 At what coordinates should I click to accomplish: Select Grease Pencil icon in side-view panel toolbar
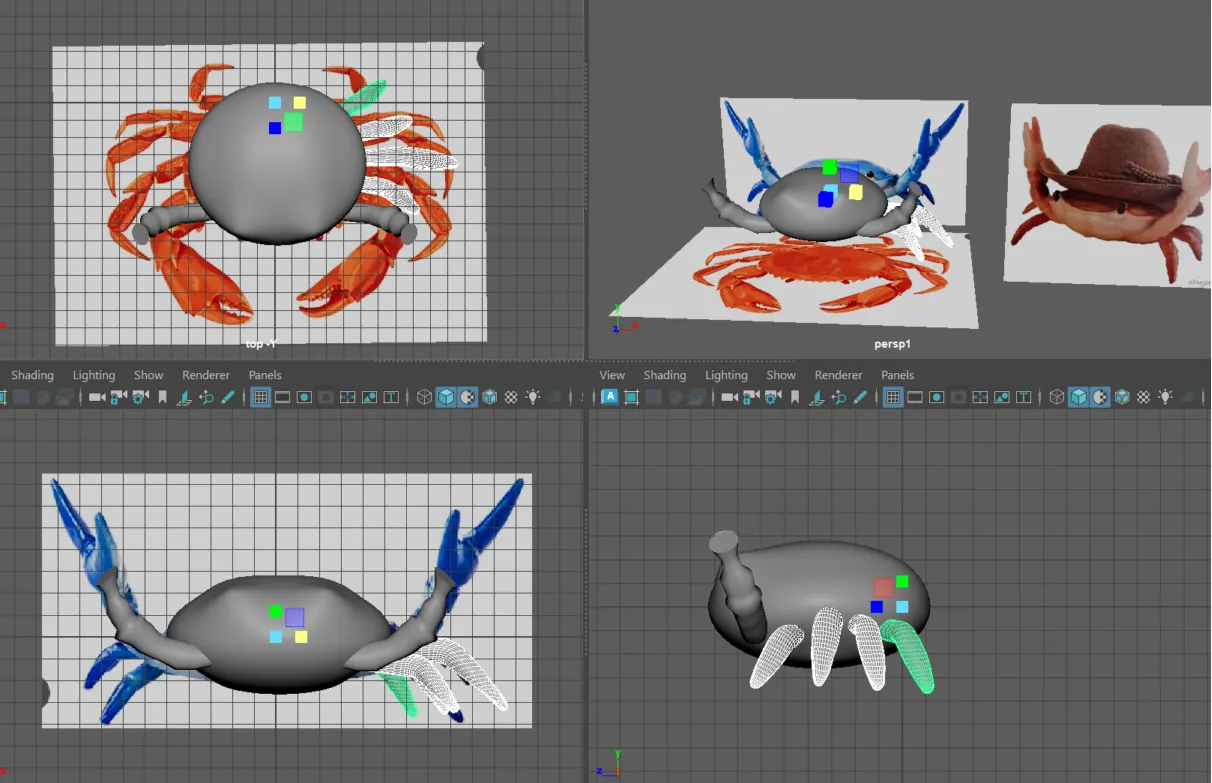(x=860, y=397)
